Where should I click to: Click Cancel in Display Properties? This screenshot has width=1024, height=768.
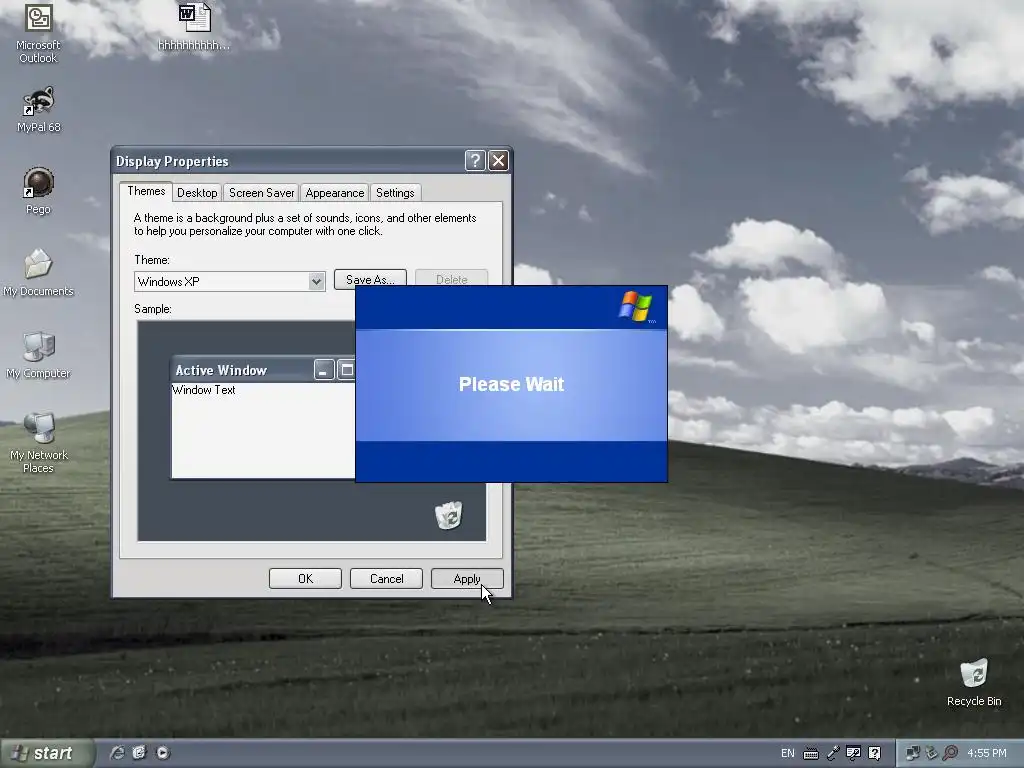[x=387, y=579]
